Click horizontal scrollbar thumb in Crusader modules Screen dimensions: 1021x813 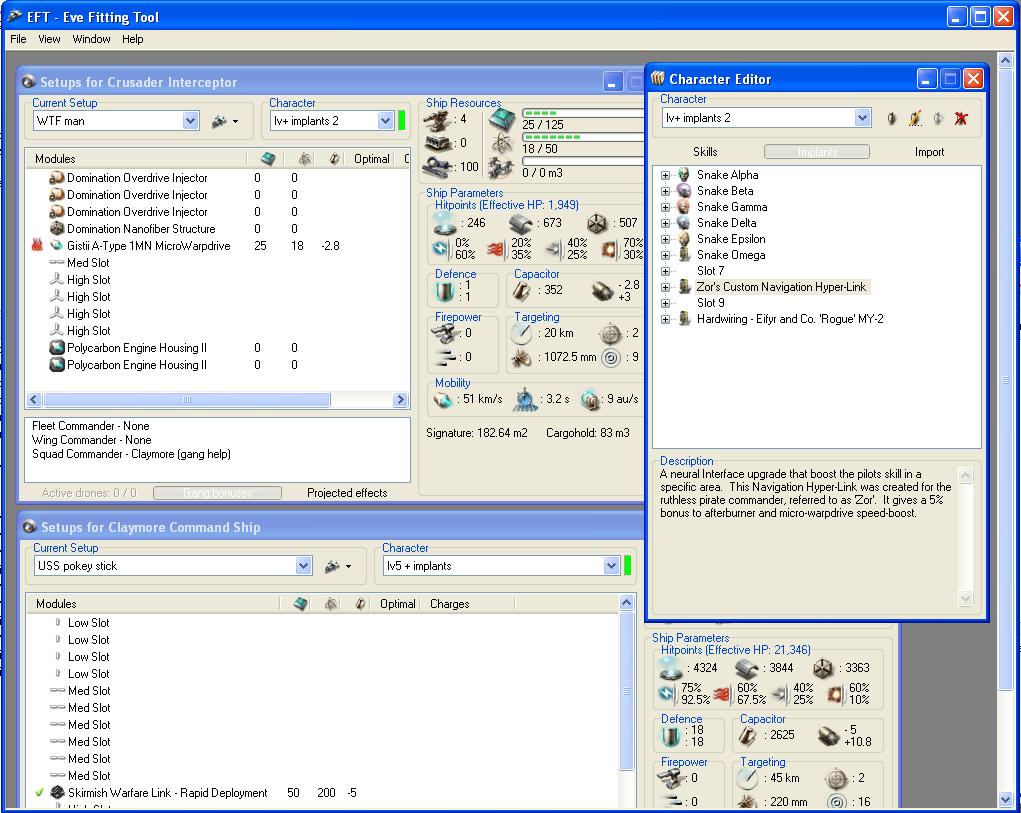click(187, 400)
